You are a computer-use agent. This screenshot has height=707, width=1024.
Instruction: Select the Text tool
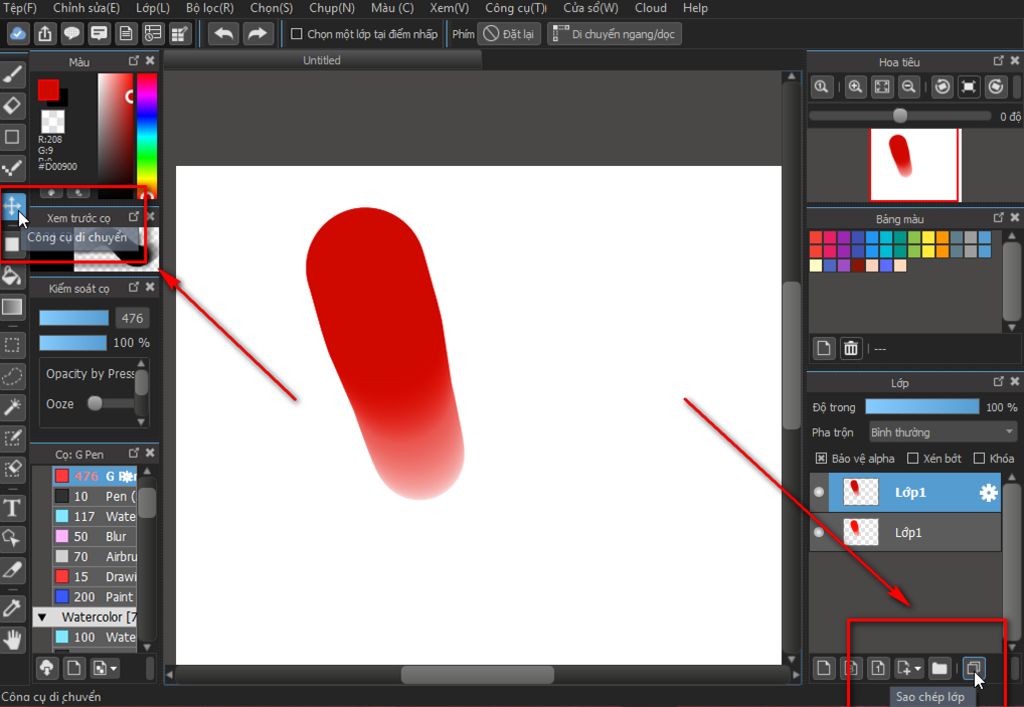12,507
